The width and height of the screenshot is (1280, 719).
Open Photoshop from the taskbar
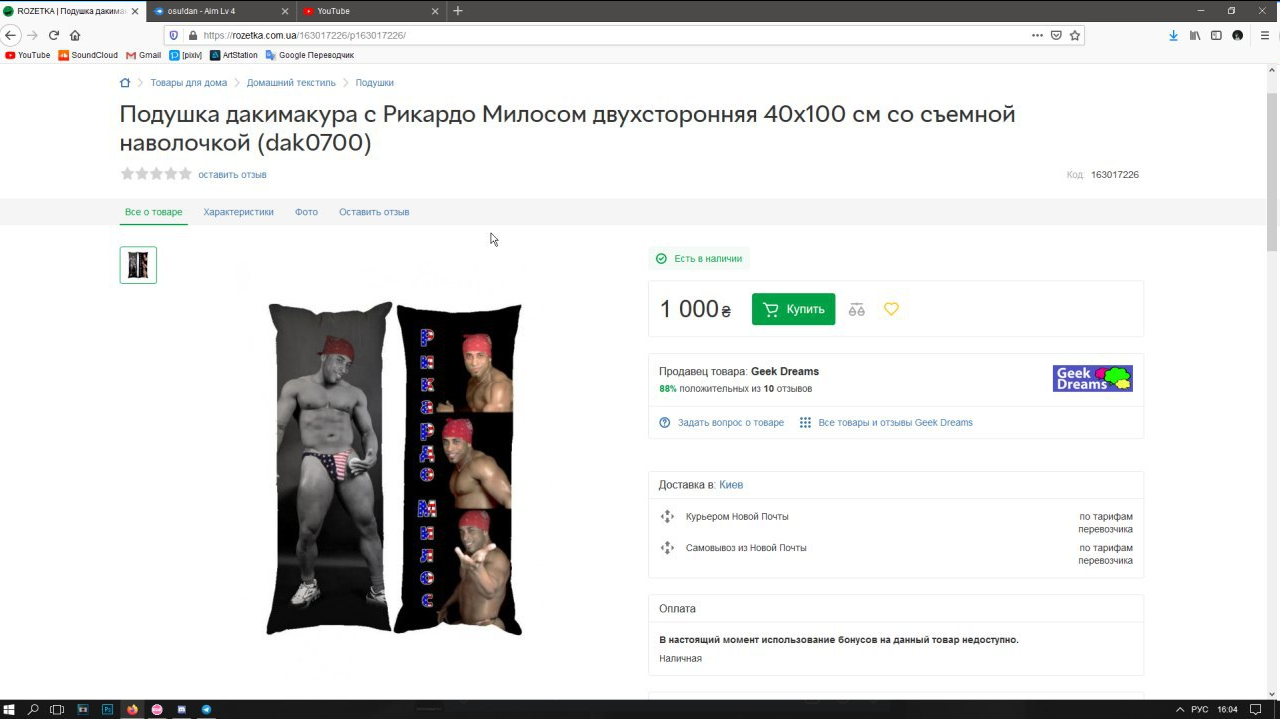[x=107, y=709]
